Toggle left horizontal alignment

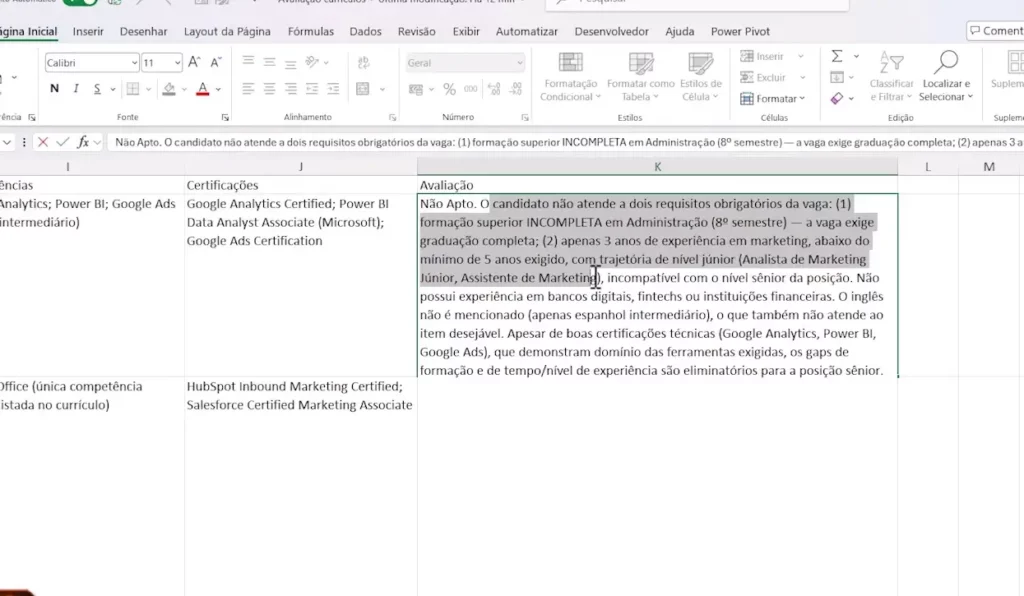[248, 89]
